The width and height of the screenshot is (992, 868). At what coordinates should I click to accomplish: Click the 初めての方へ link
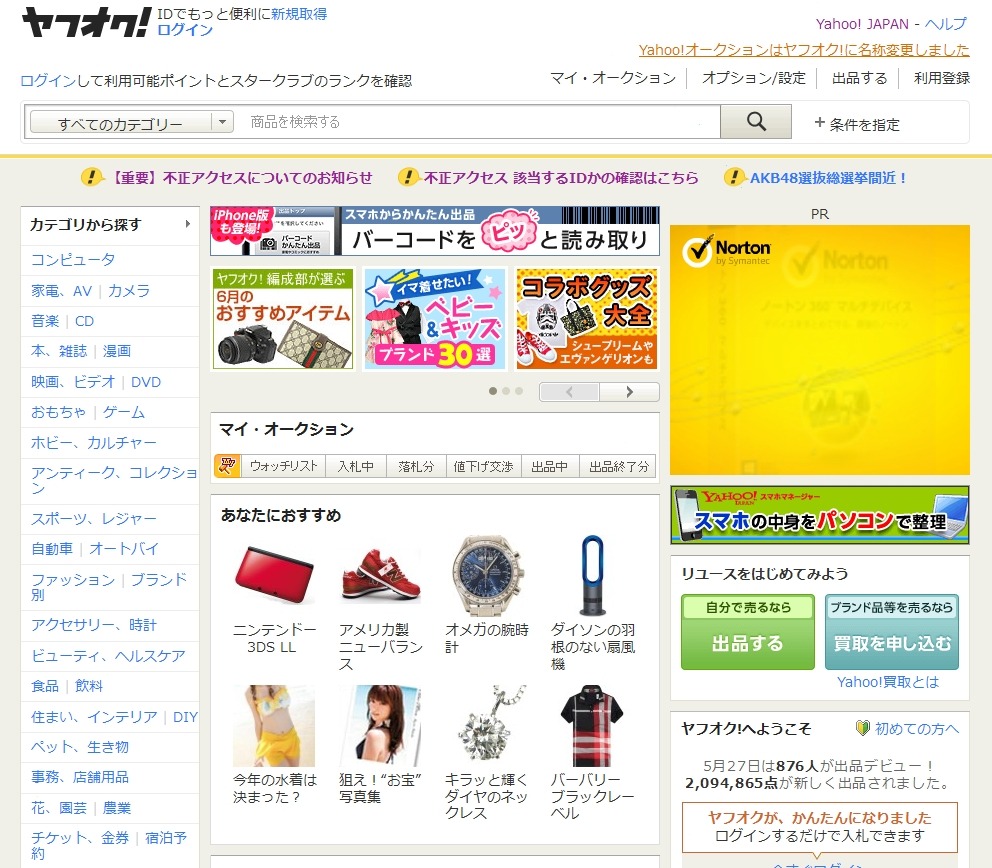pyautogui.click(x=917, y=729)
